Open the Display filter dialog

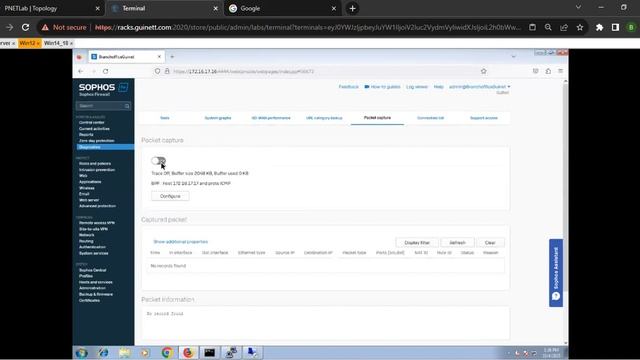(417, 242)
